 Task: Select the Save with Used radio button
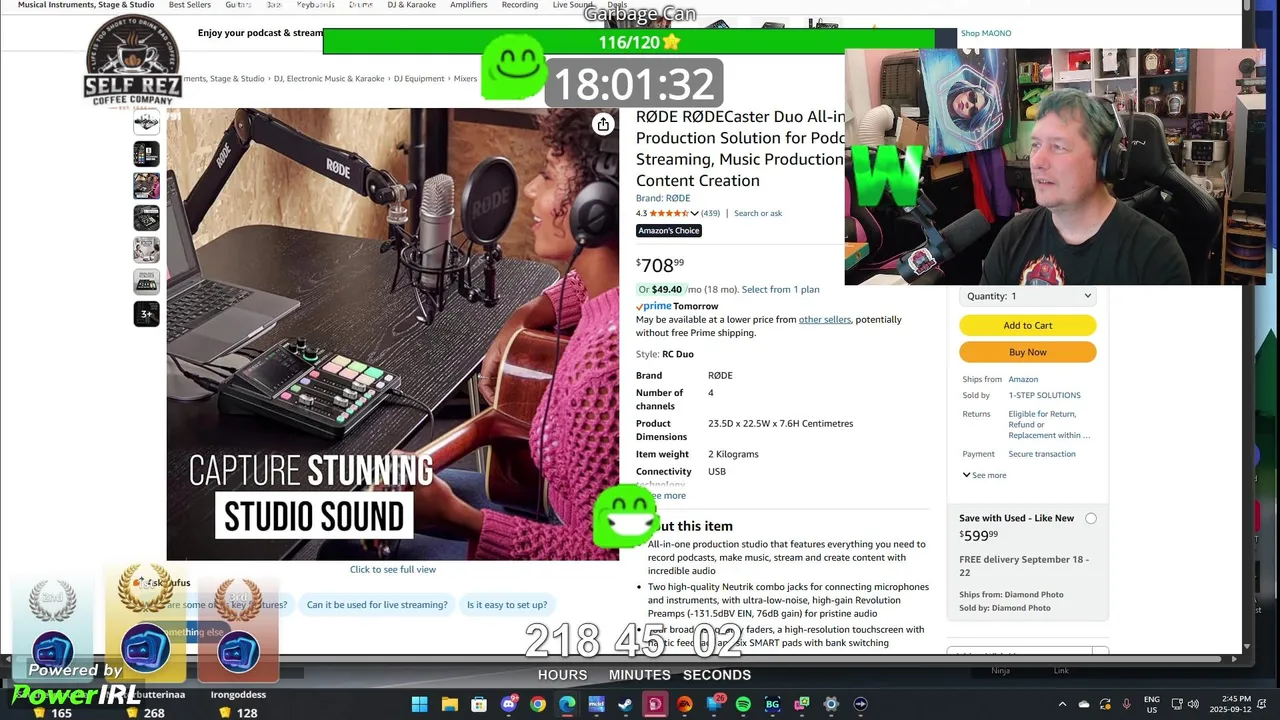pos(1091,518)
